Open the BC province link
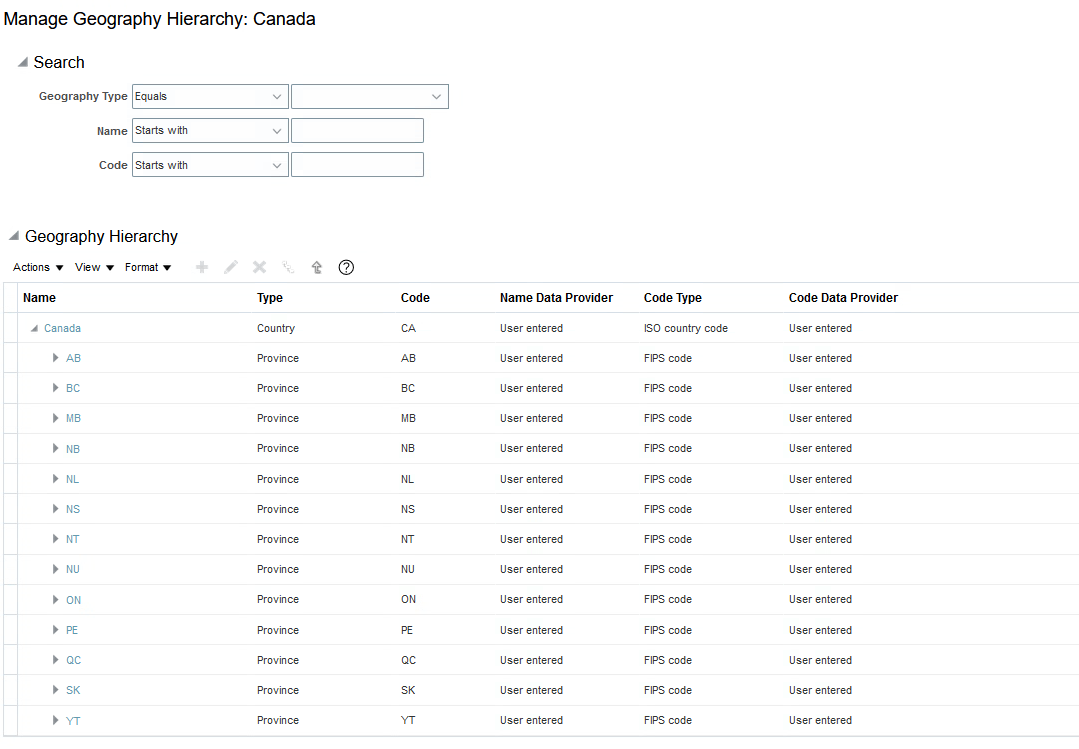Screen dimensions: 1079x749 [73, 388]
